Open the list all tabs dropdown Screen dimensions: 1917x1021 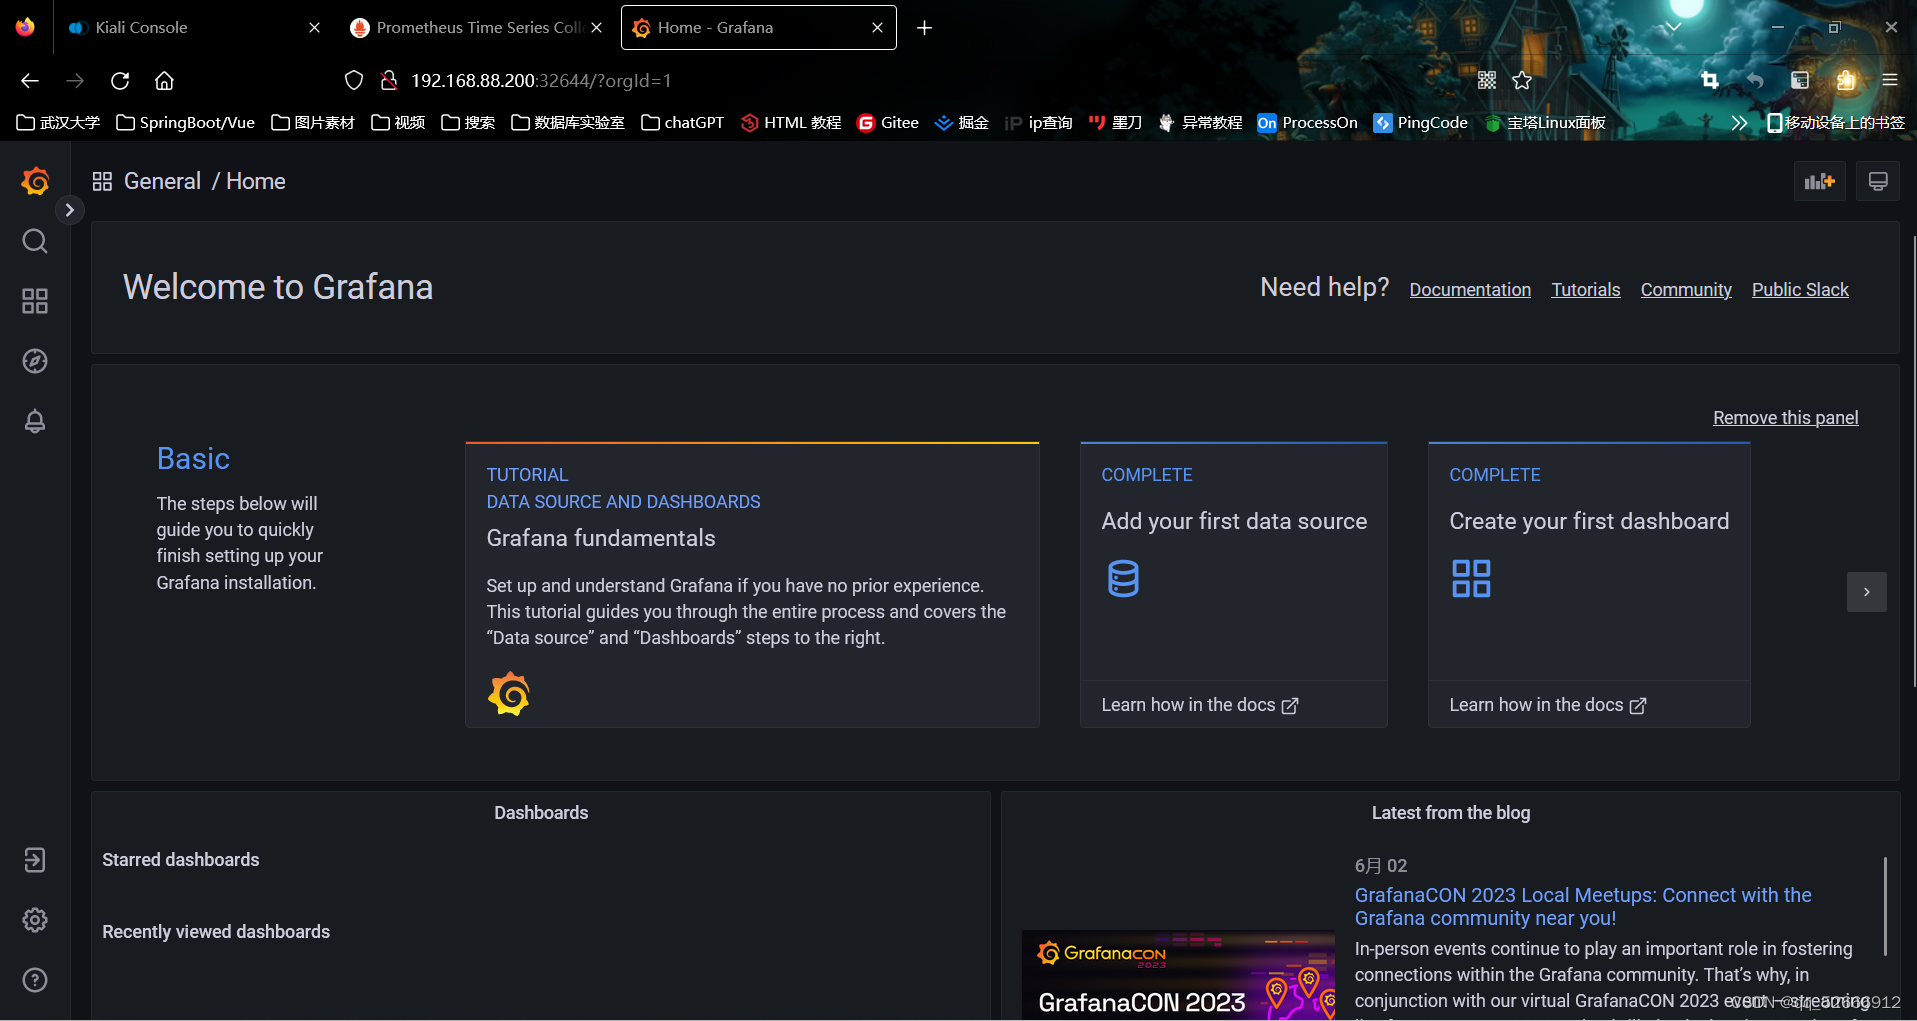click(x=1673, y=28)
